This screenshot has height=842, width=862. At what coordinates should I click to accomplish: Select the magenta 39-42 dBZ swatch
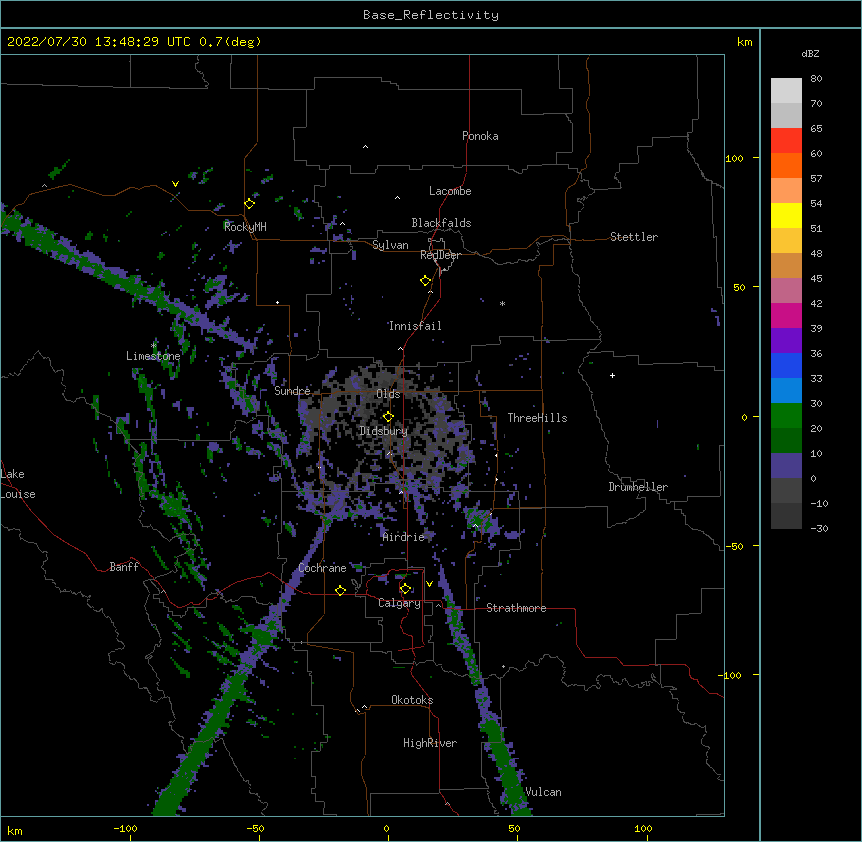point(786,315)
